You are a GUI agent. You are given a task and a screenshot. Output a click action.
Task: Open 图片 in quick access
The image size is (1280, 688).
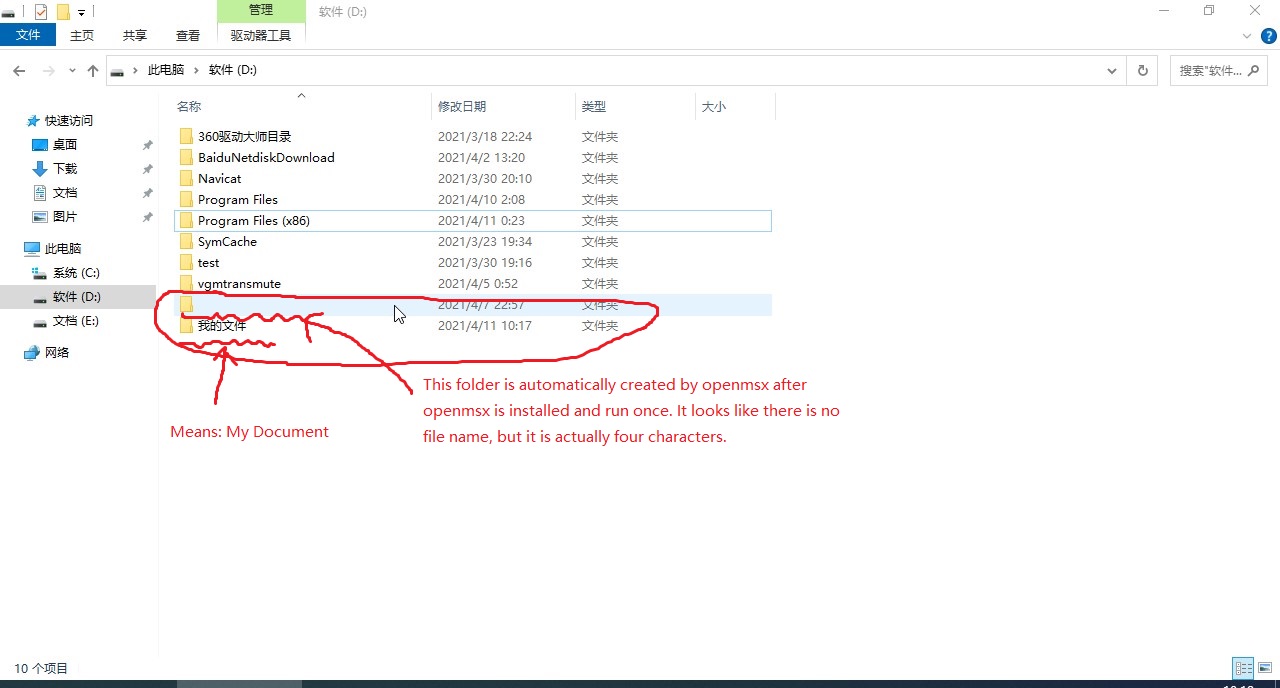click(65, 216)
